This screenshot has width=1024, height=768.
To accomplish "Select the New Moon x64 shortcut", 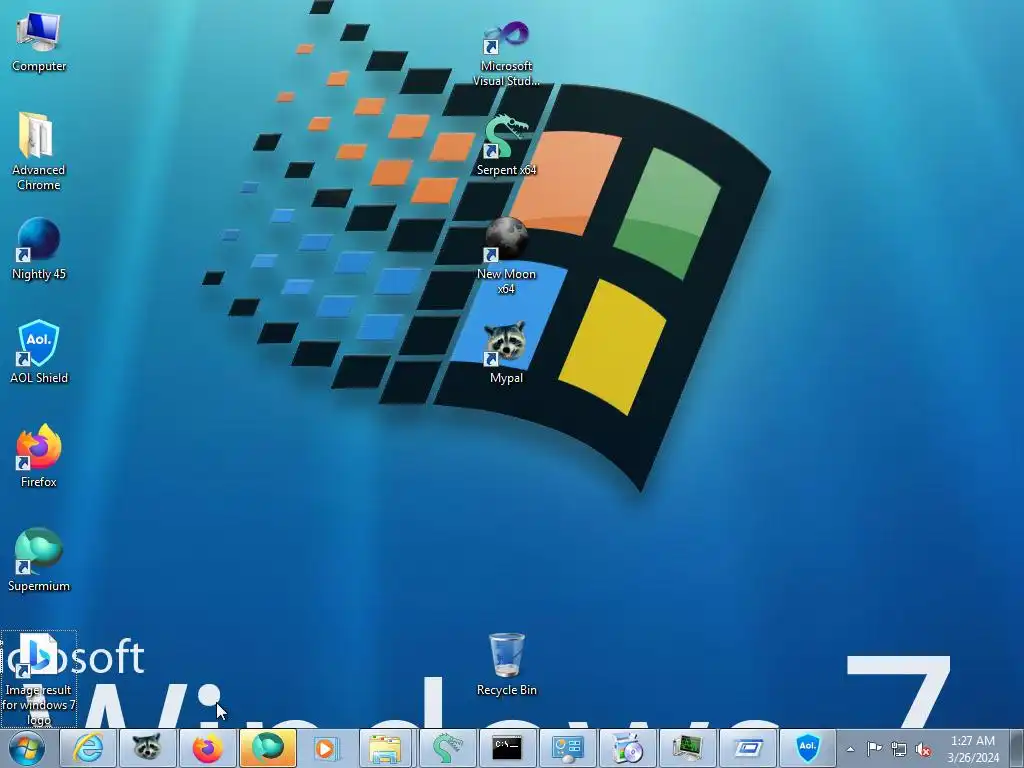I will 506,256.
